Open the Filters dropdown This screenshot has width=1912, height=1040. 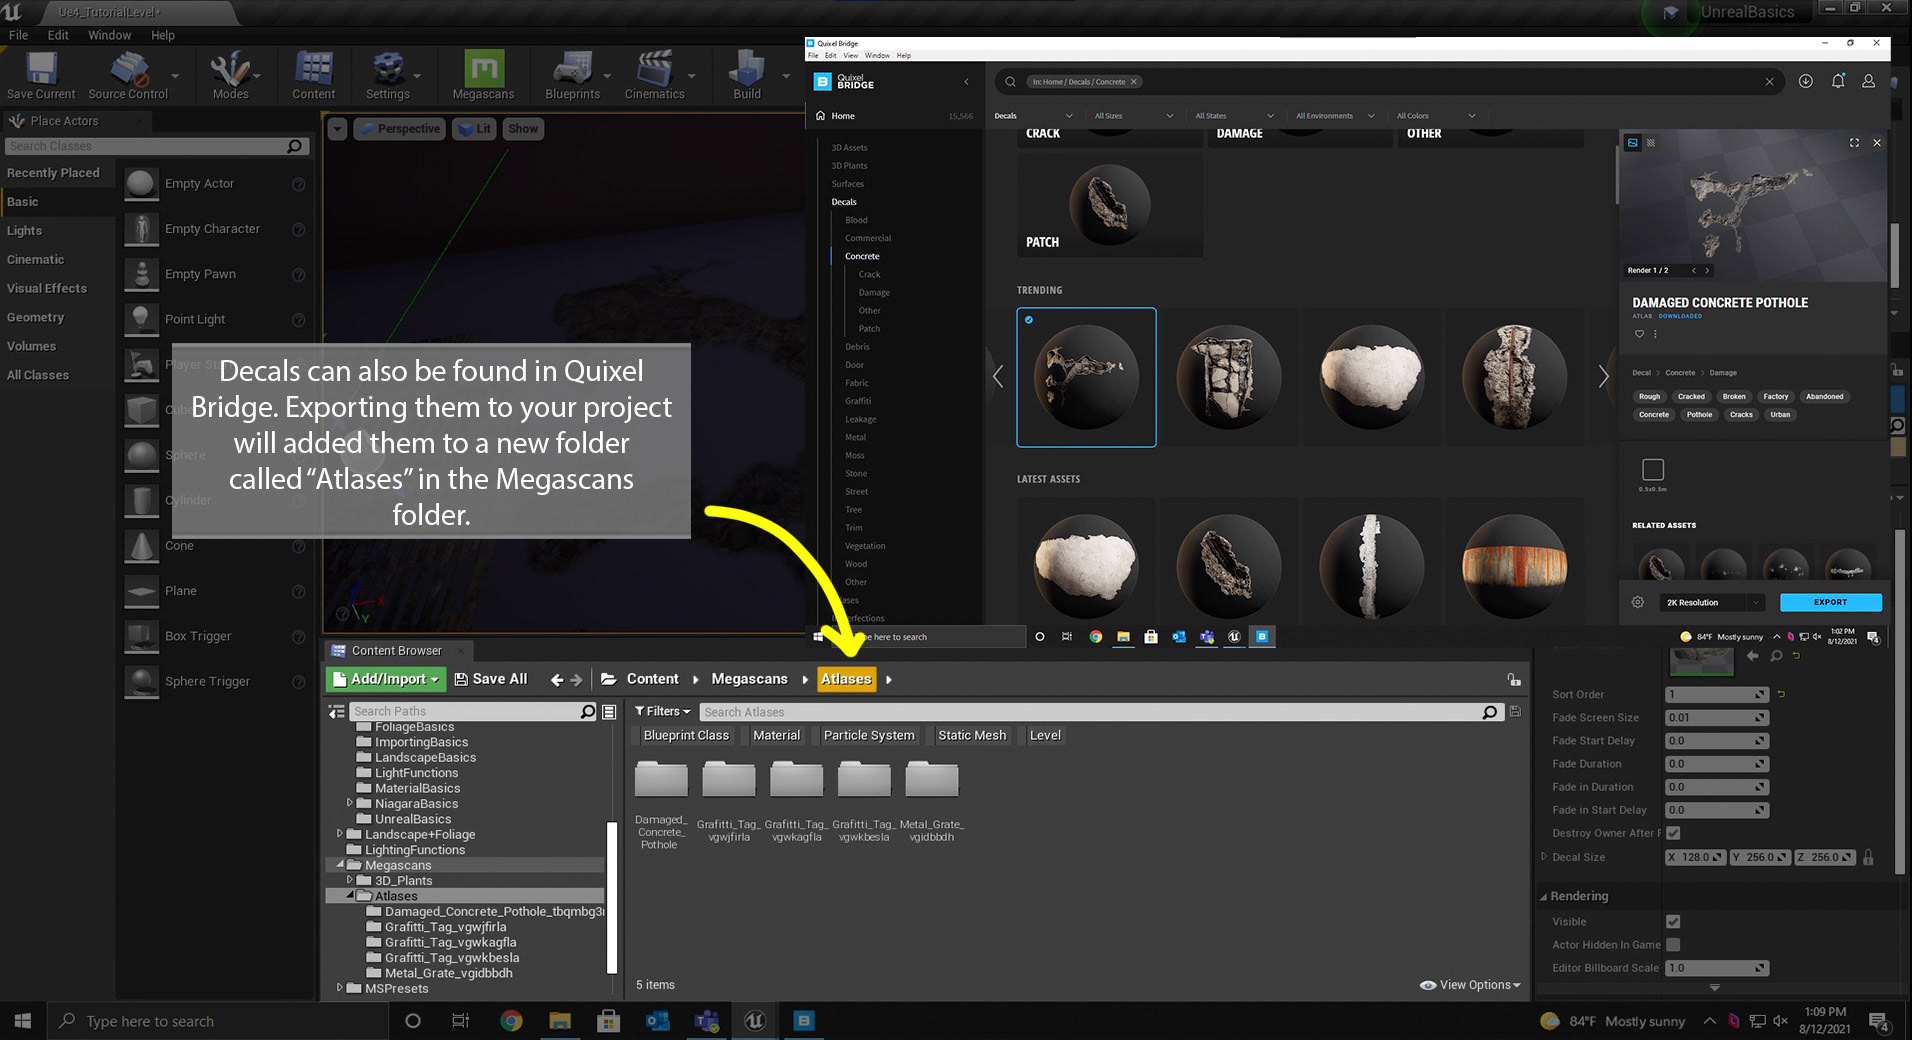(x=662, y=712)
